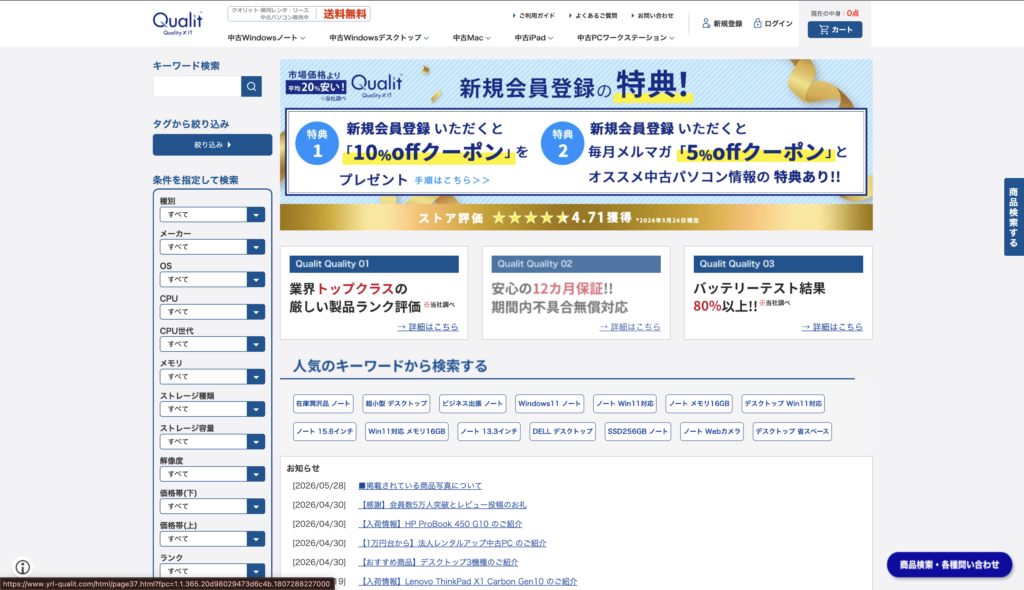Expand the ストレージ容量 dropdown
Screen dimensions: 1024x590
point(212,442)
